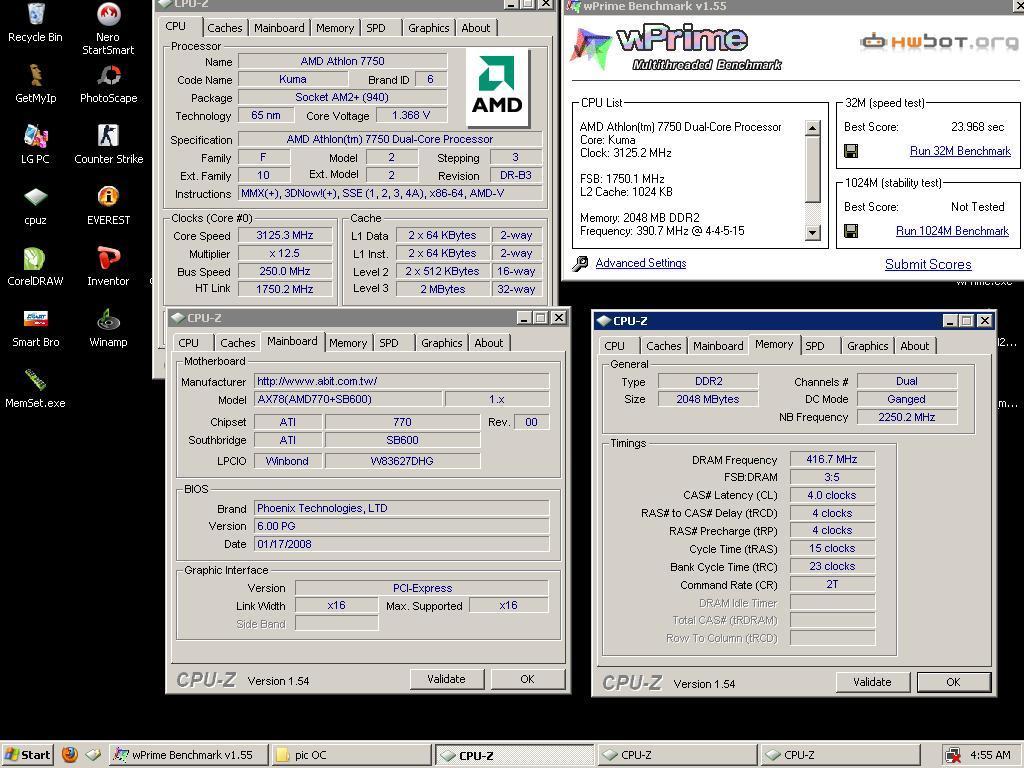Launch EVEREST desktop icon

coord(108,206)
